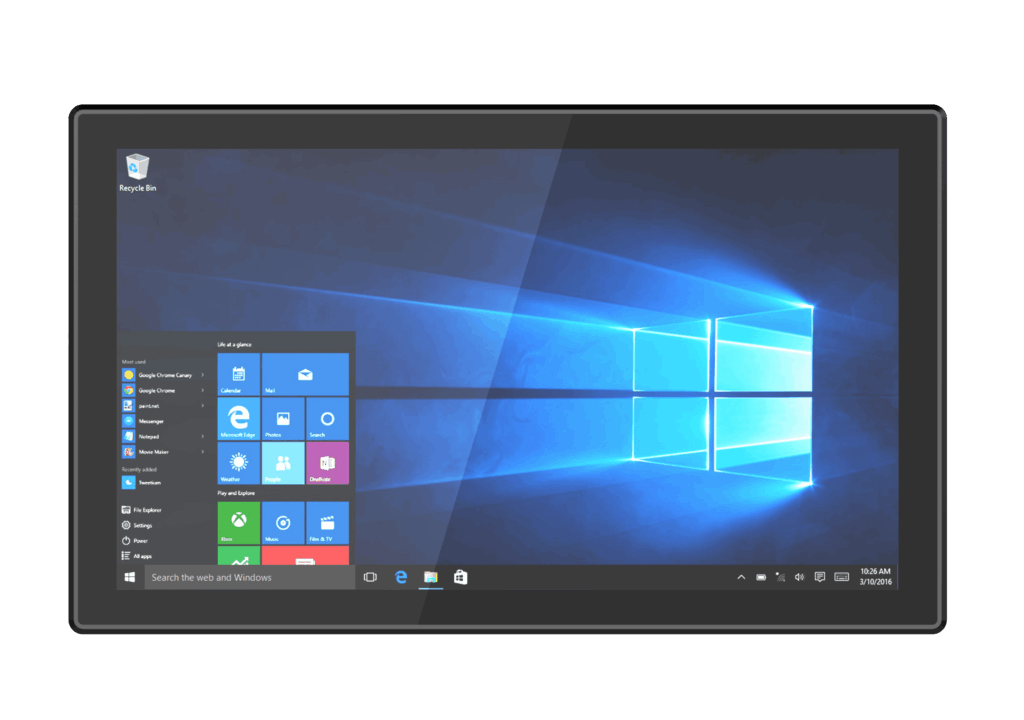
Task: Click the Weather tile
Action: [x=238, y=463]
